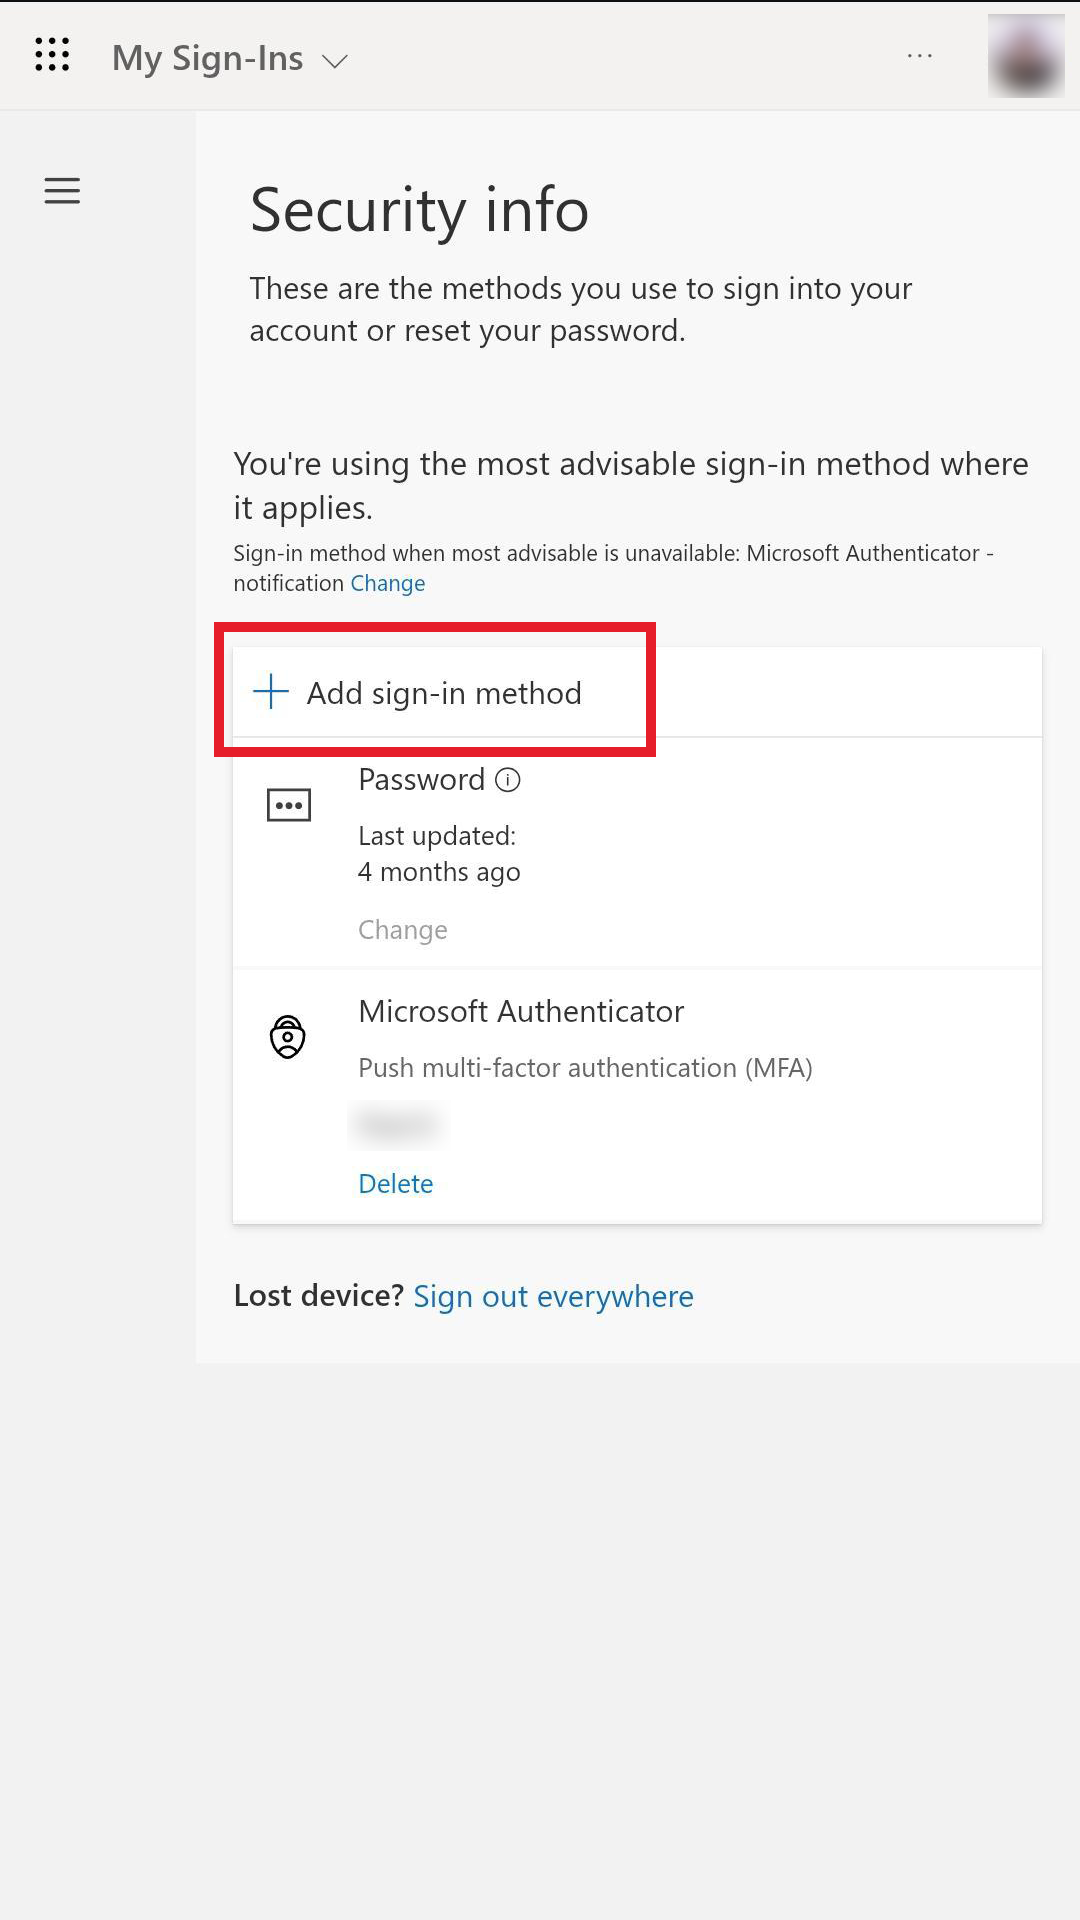Screen dimensions: 1080x1920
Task: Click the Change default sign-in method link
Action: coord(387,584)
